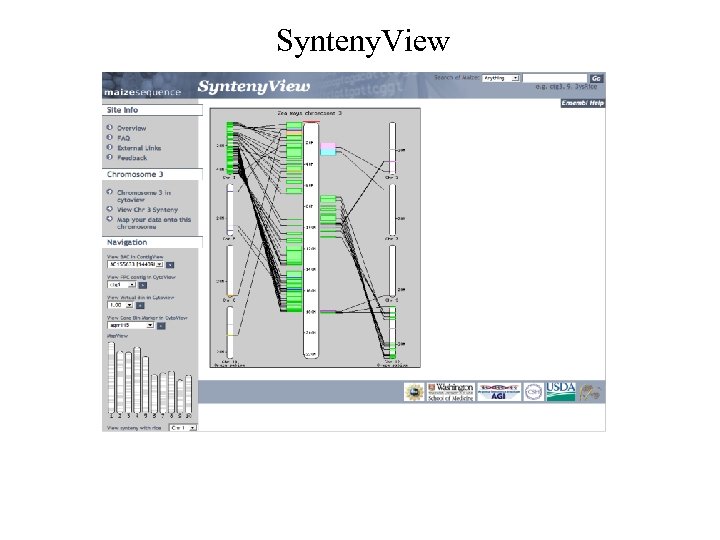Open the Core Bin Marker dropdown
This screenshot has width=720, height=540.
pos(130,325)
